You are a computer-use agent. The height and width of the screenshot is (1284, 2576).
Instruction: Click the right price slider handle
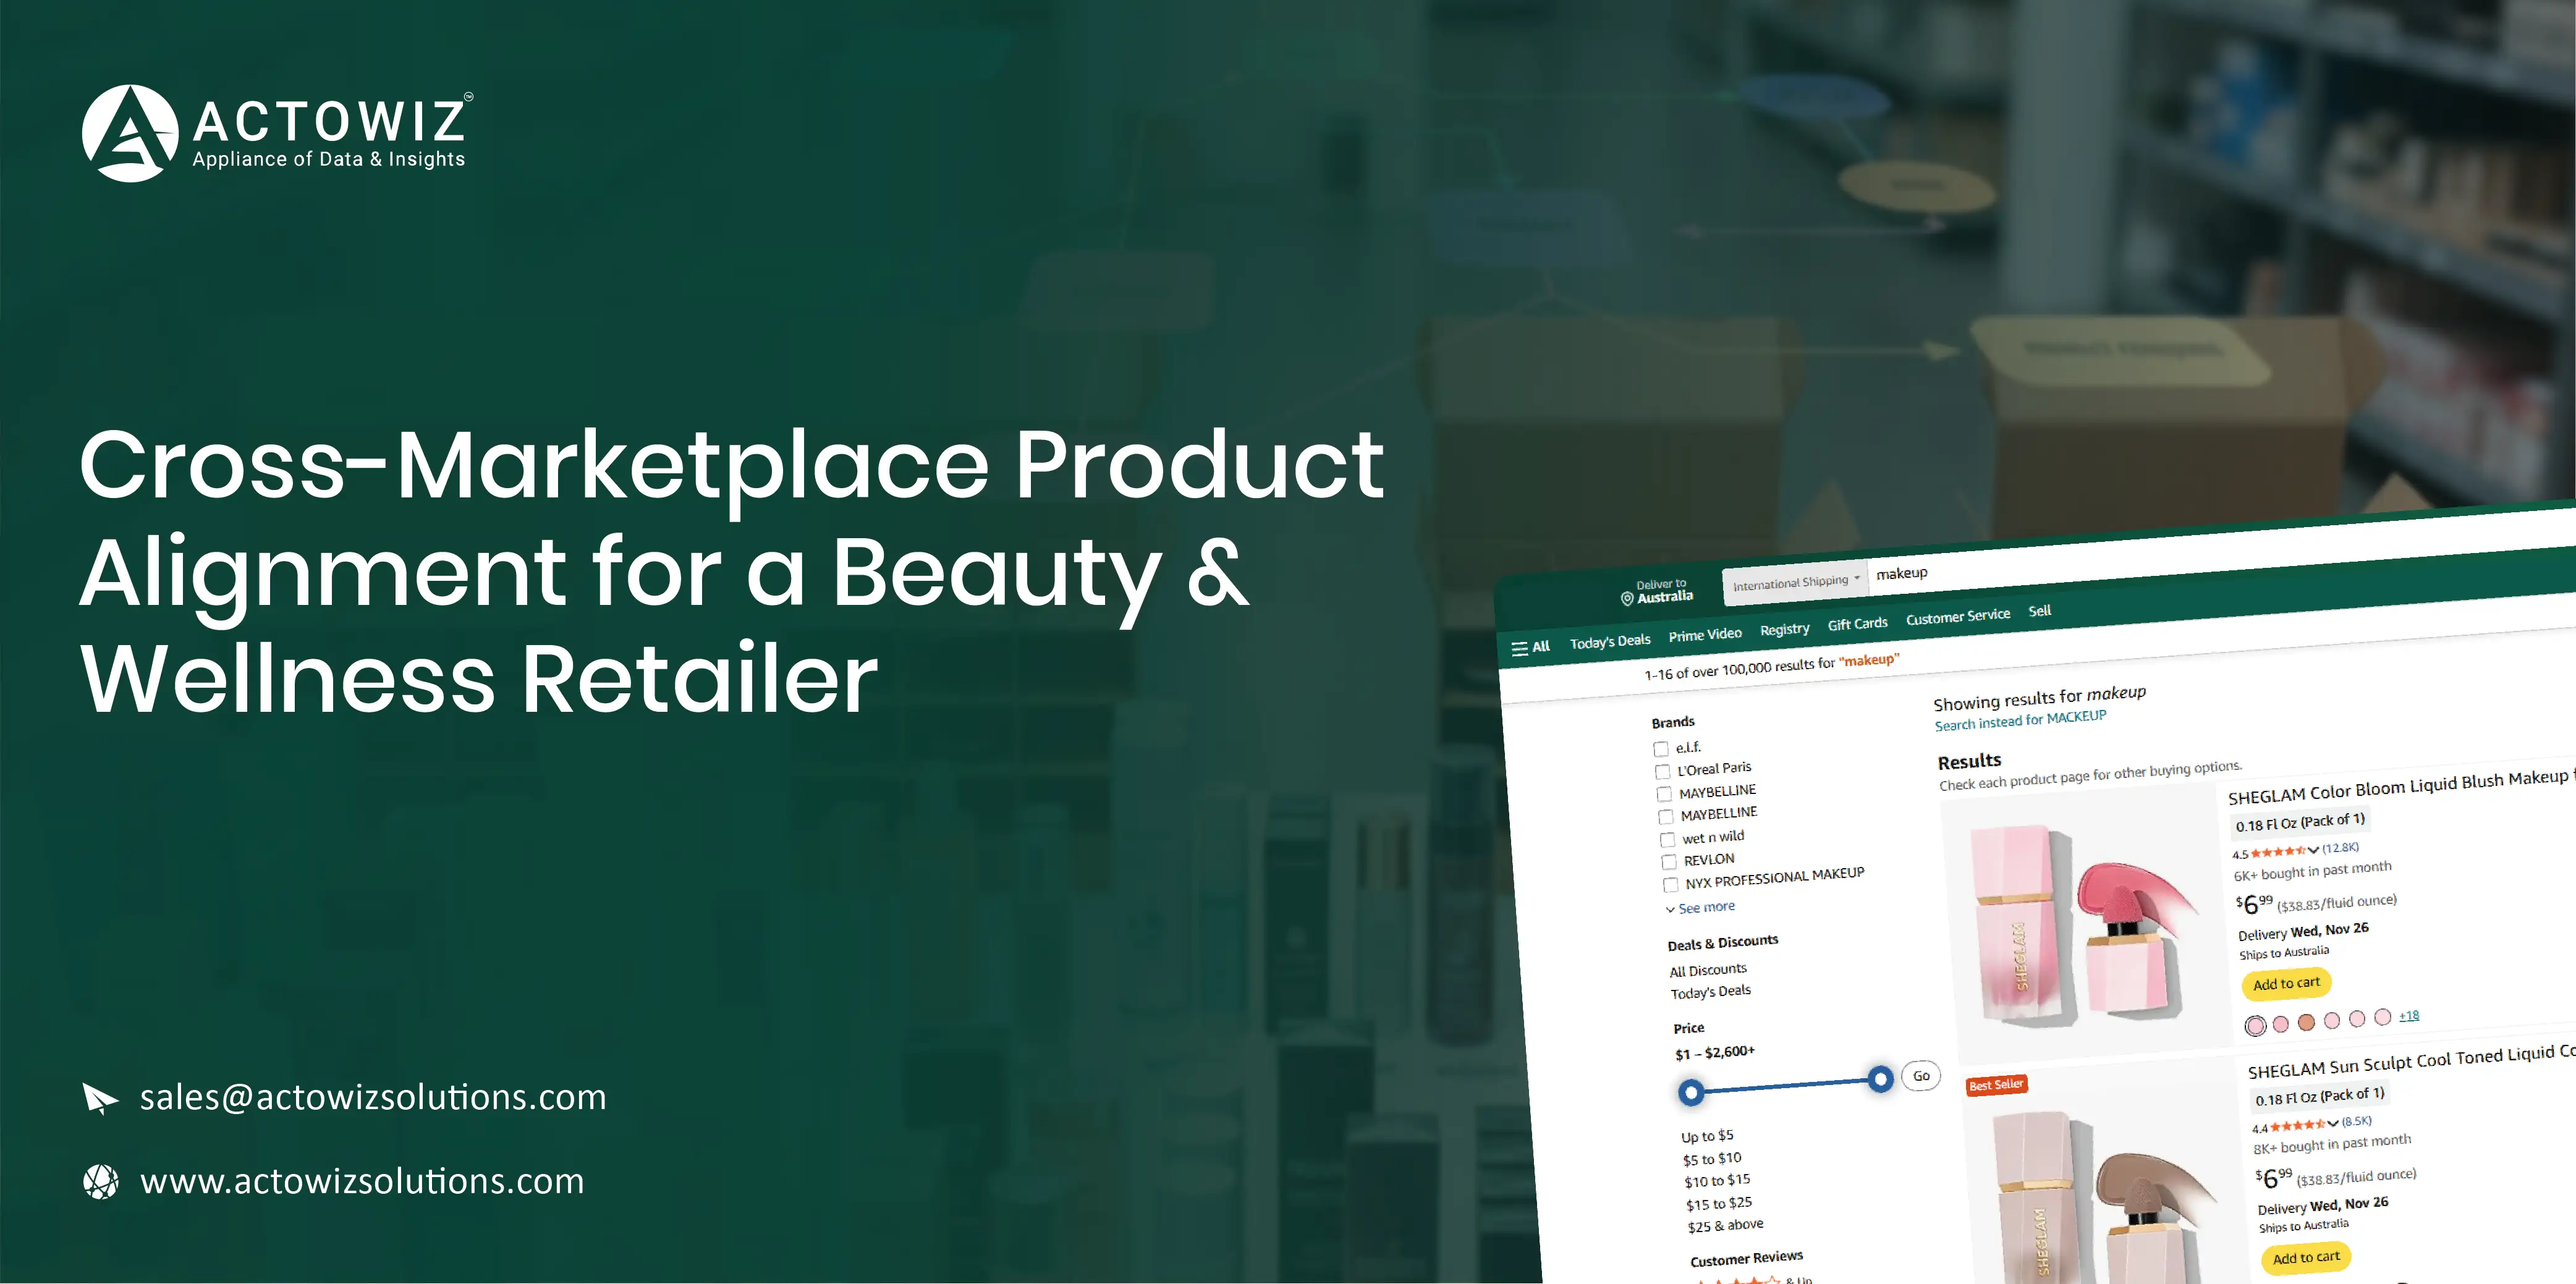[x=1880, y=1079]
